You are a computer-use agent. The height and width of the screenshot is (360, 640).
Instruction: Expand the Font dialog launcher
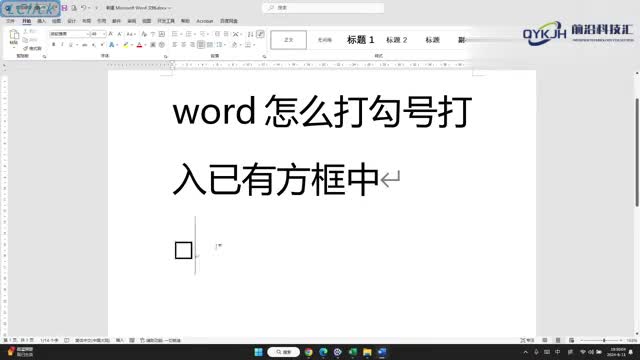coord(166,56)
